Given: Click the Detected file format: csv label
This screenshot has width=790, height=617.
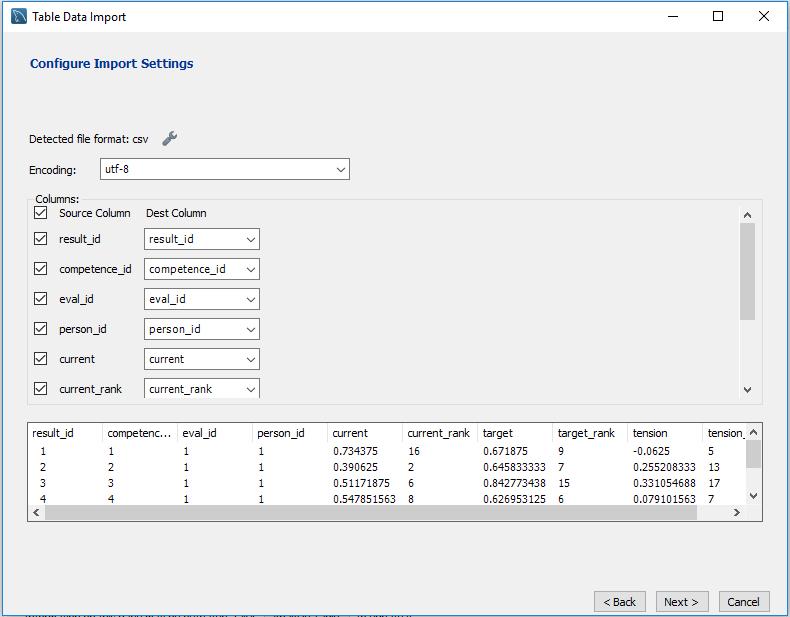Looking at the screenshot, I should [x=89, y=139].
